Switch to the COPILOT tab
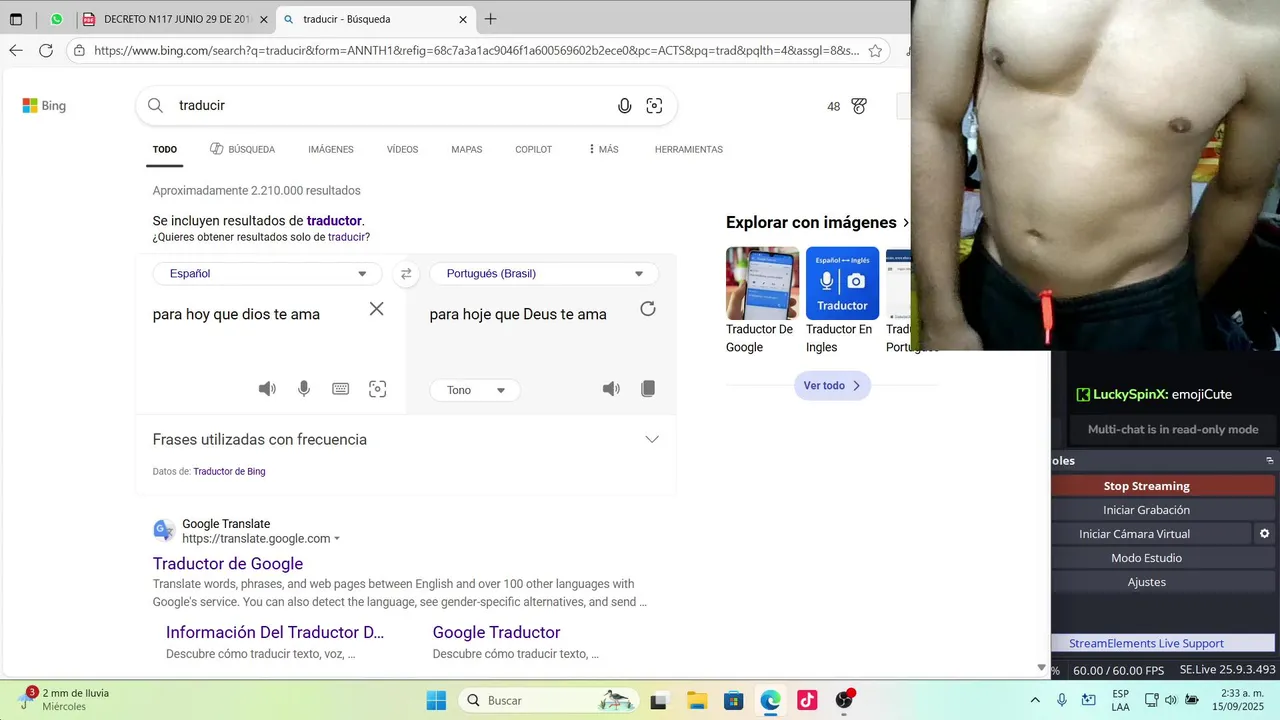This screenshot has width=1280, height=720. click(x=533, y=149)
